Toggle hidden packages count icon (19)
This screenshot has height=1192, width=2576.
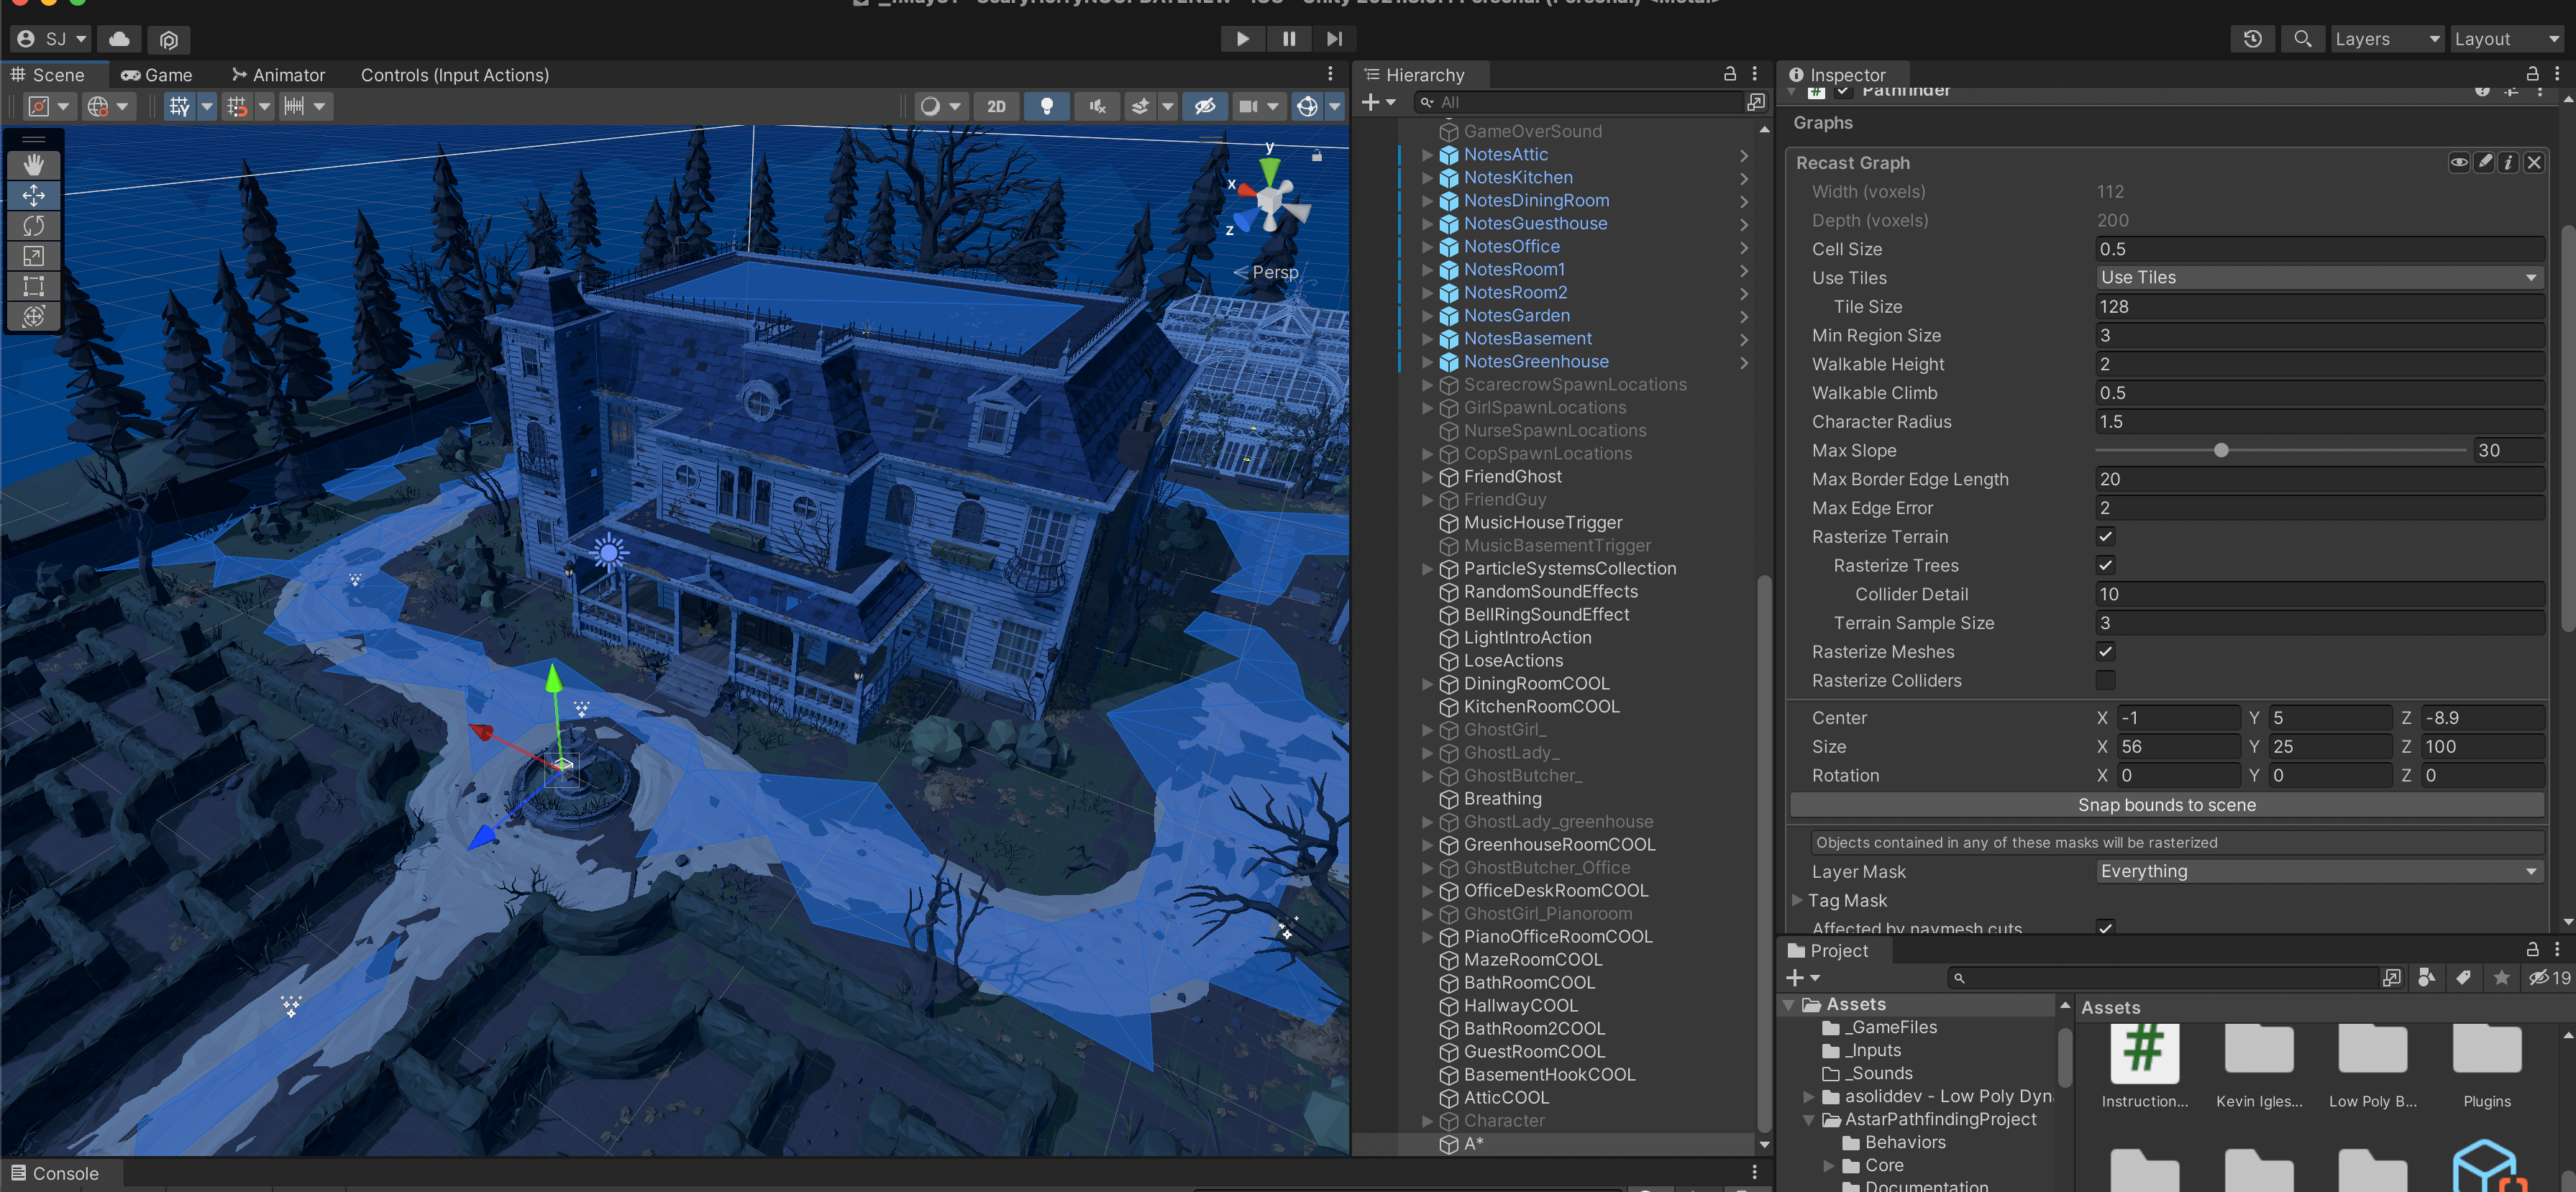(2550, 977)
